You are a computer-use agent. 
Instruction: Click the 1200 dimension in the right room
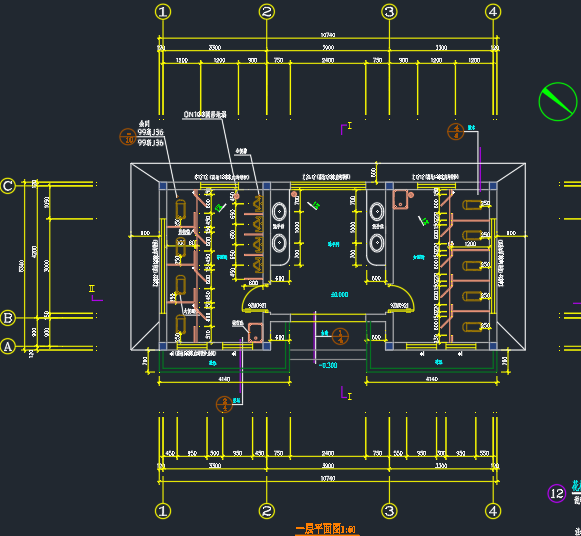(470, 244)
